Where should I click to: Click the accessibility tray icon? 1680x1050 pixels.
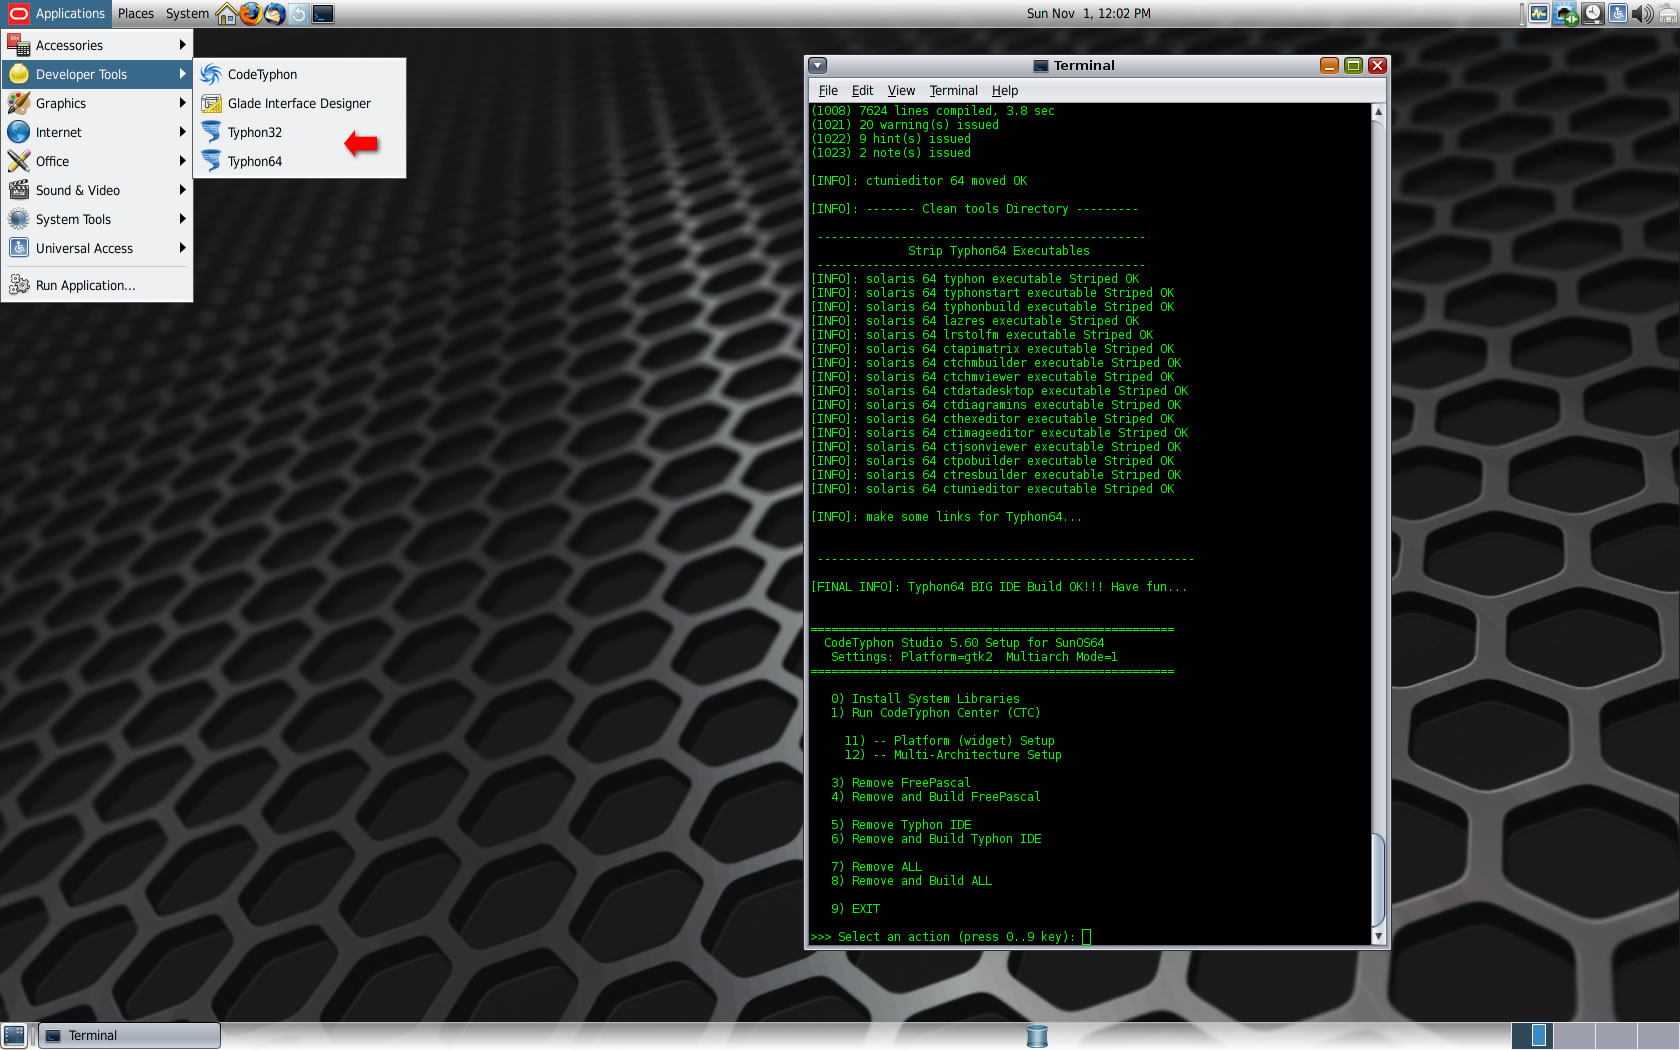(x=1617, y=14)
